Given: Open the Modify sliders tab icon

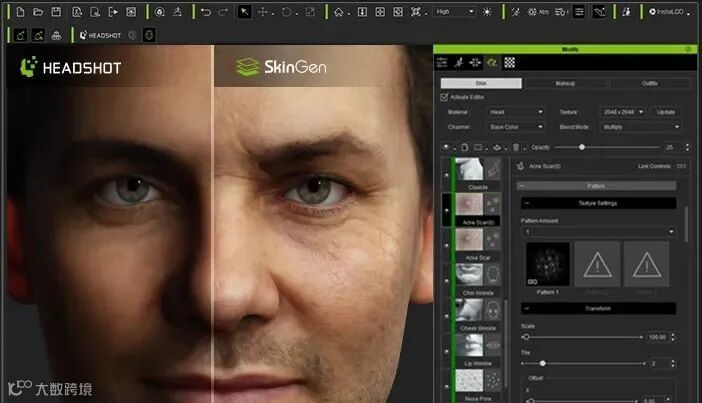Looking at the screenshot, I should [442, 63].
